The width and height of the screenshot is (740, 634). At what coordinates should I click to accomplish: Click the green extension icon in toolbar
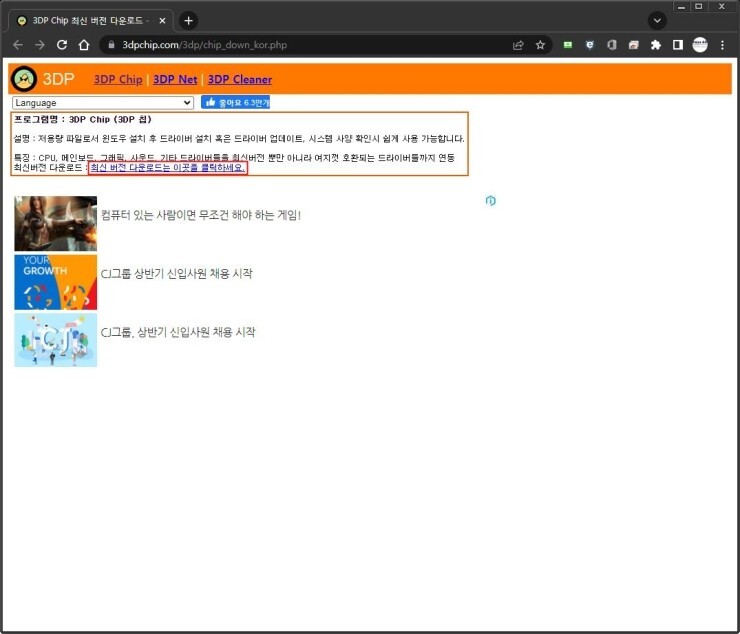tap(568, 45)
